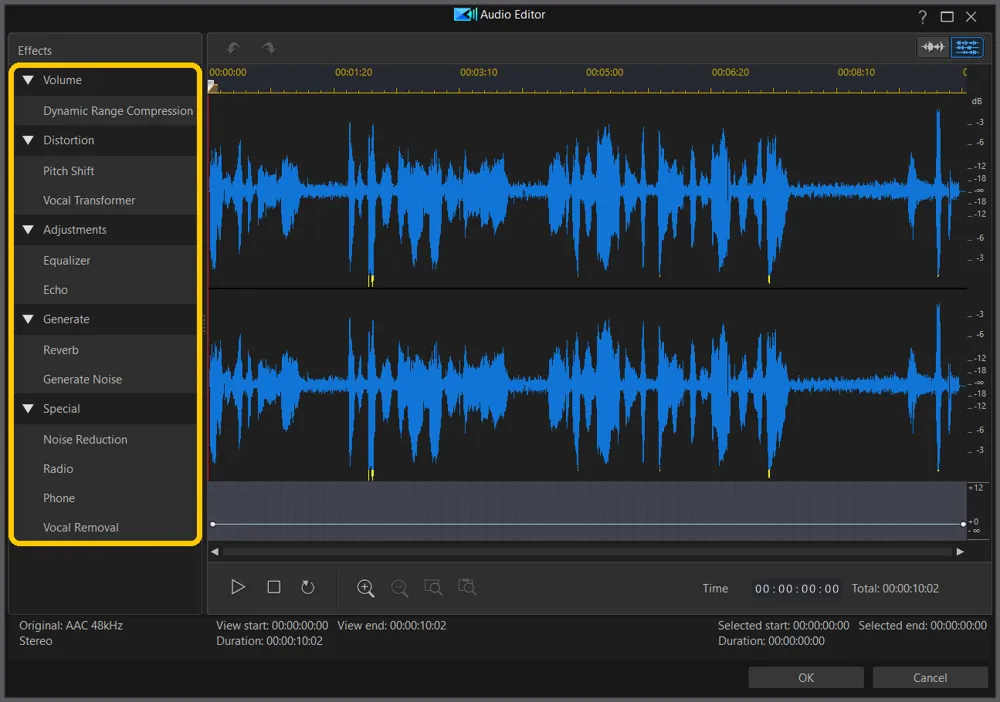1000x702 pixels.
Task: Collapse the Adjustments effects group
Action: click(28, 230)
